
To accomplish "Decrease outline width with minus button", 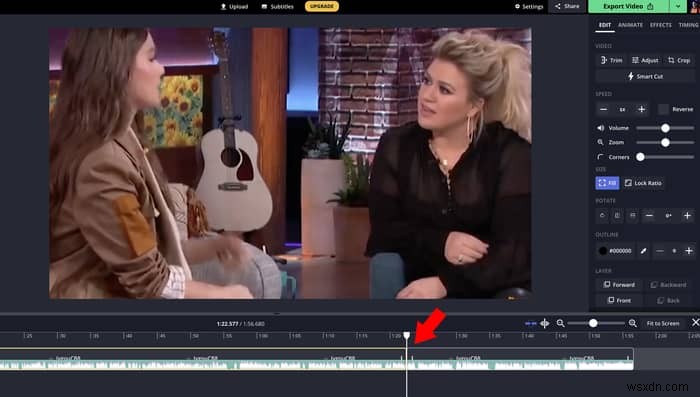I will 660,251.
